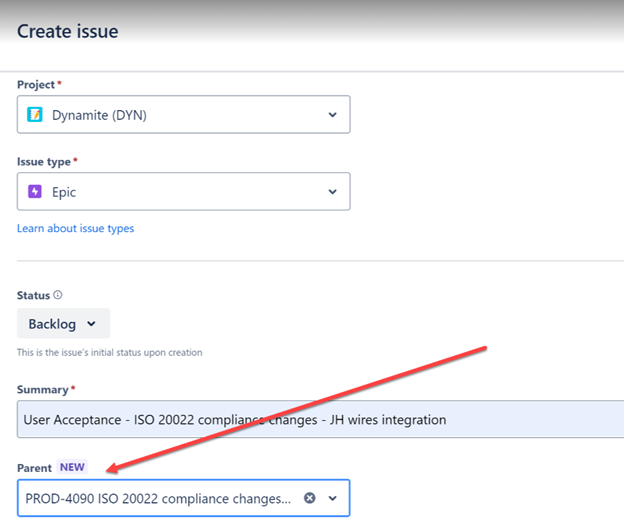The width and height of the screenshot is (624, 525).
Task: Click the Issue type field label
Action: pyautogui.click(x=44, y=160)
